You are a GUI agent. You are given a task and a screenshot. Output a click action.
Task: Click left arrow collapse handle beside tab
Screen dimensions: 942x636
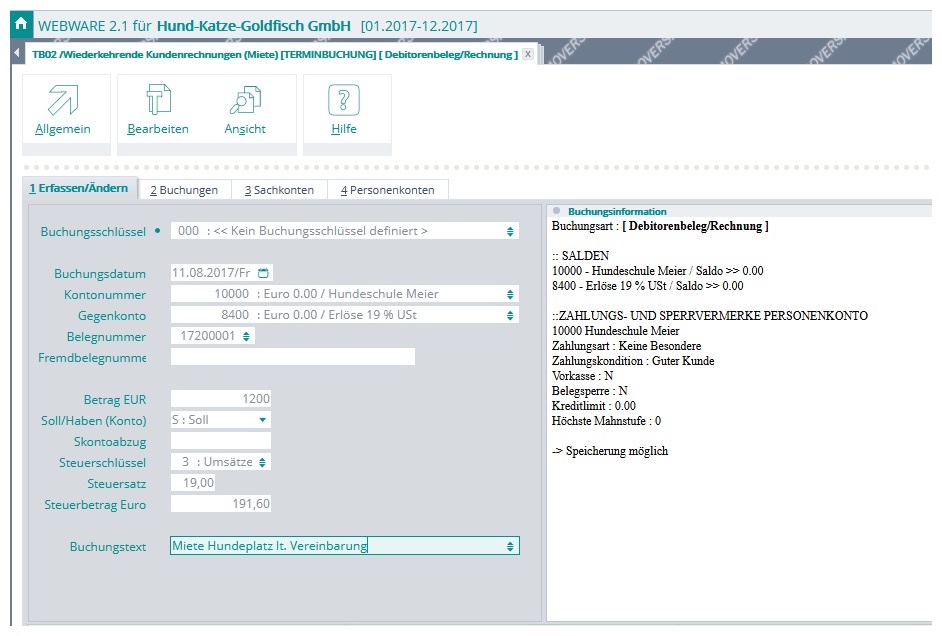17,54
